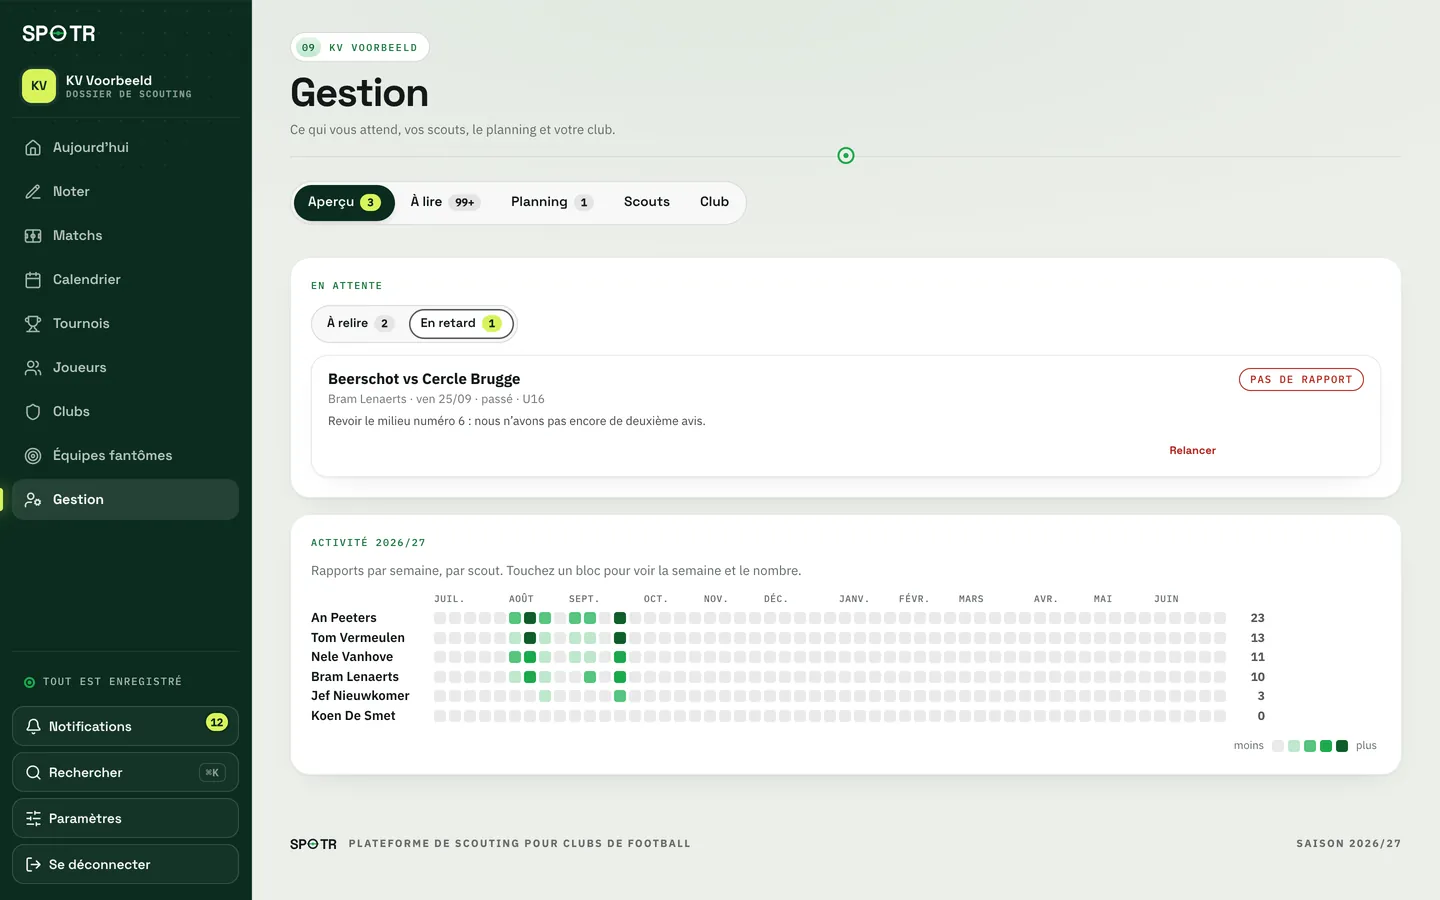
Task: Click the Se déconnecter logout icon
Action: coord(33,865)
